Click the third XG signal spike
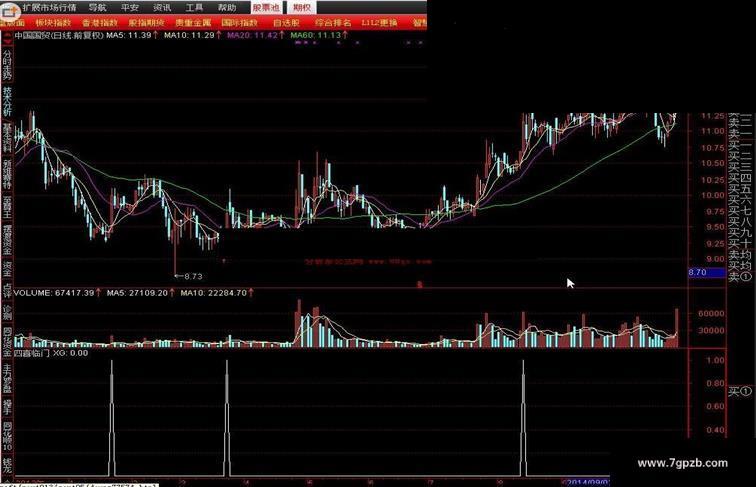This screenshot has width=756, height=487. [524, 419]
